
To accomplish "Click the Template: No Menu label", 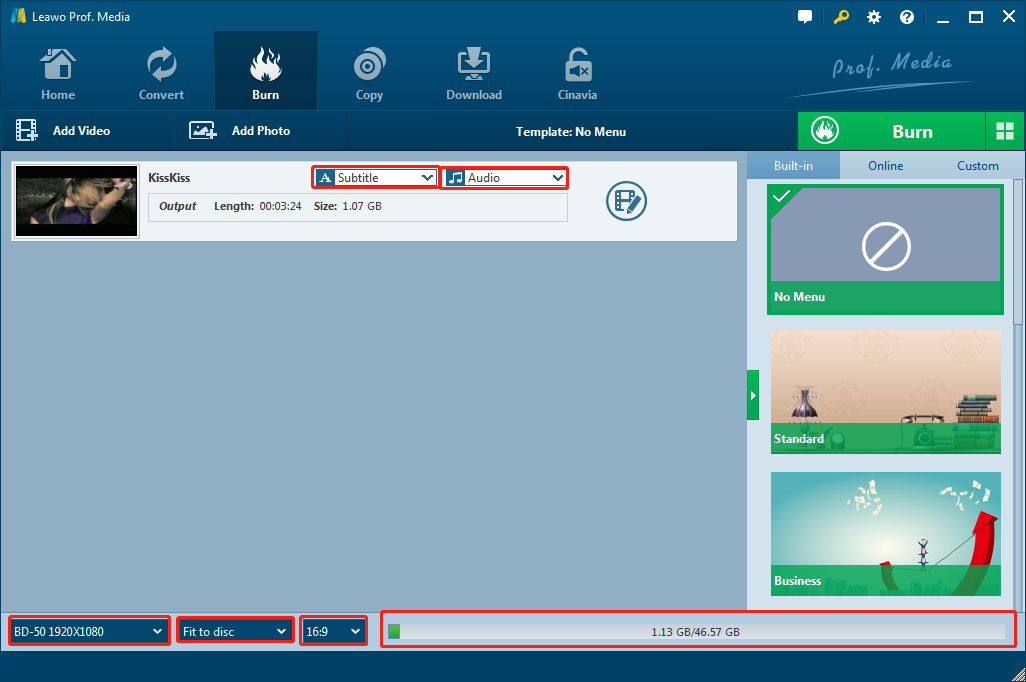I will pos(571,132).
